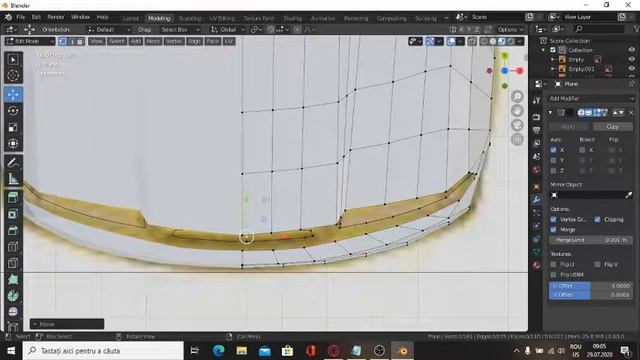This screenshot has height=360, width=640.
Task: Click the Copy modifier button
Action: (612, 127)
